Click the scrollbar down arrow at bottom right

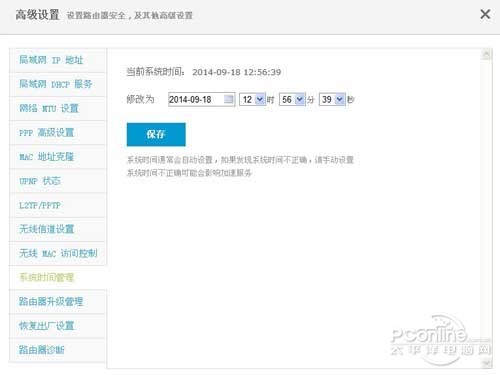(x=487, y=363)
